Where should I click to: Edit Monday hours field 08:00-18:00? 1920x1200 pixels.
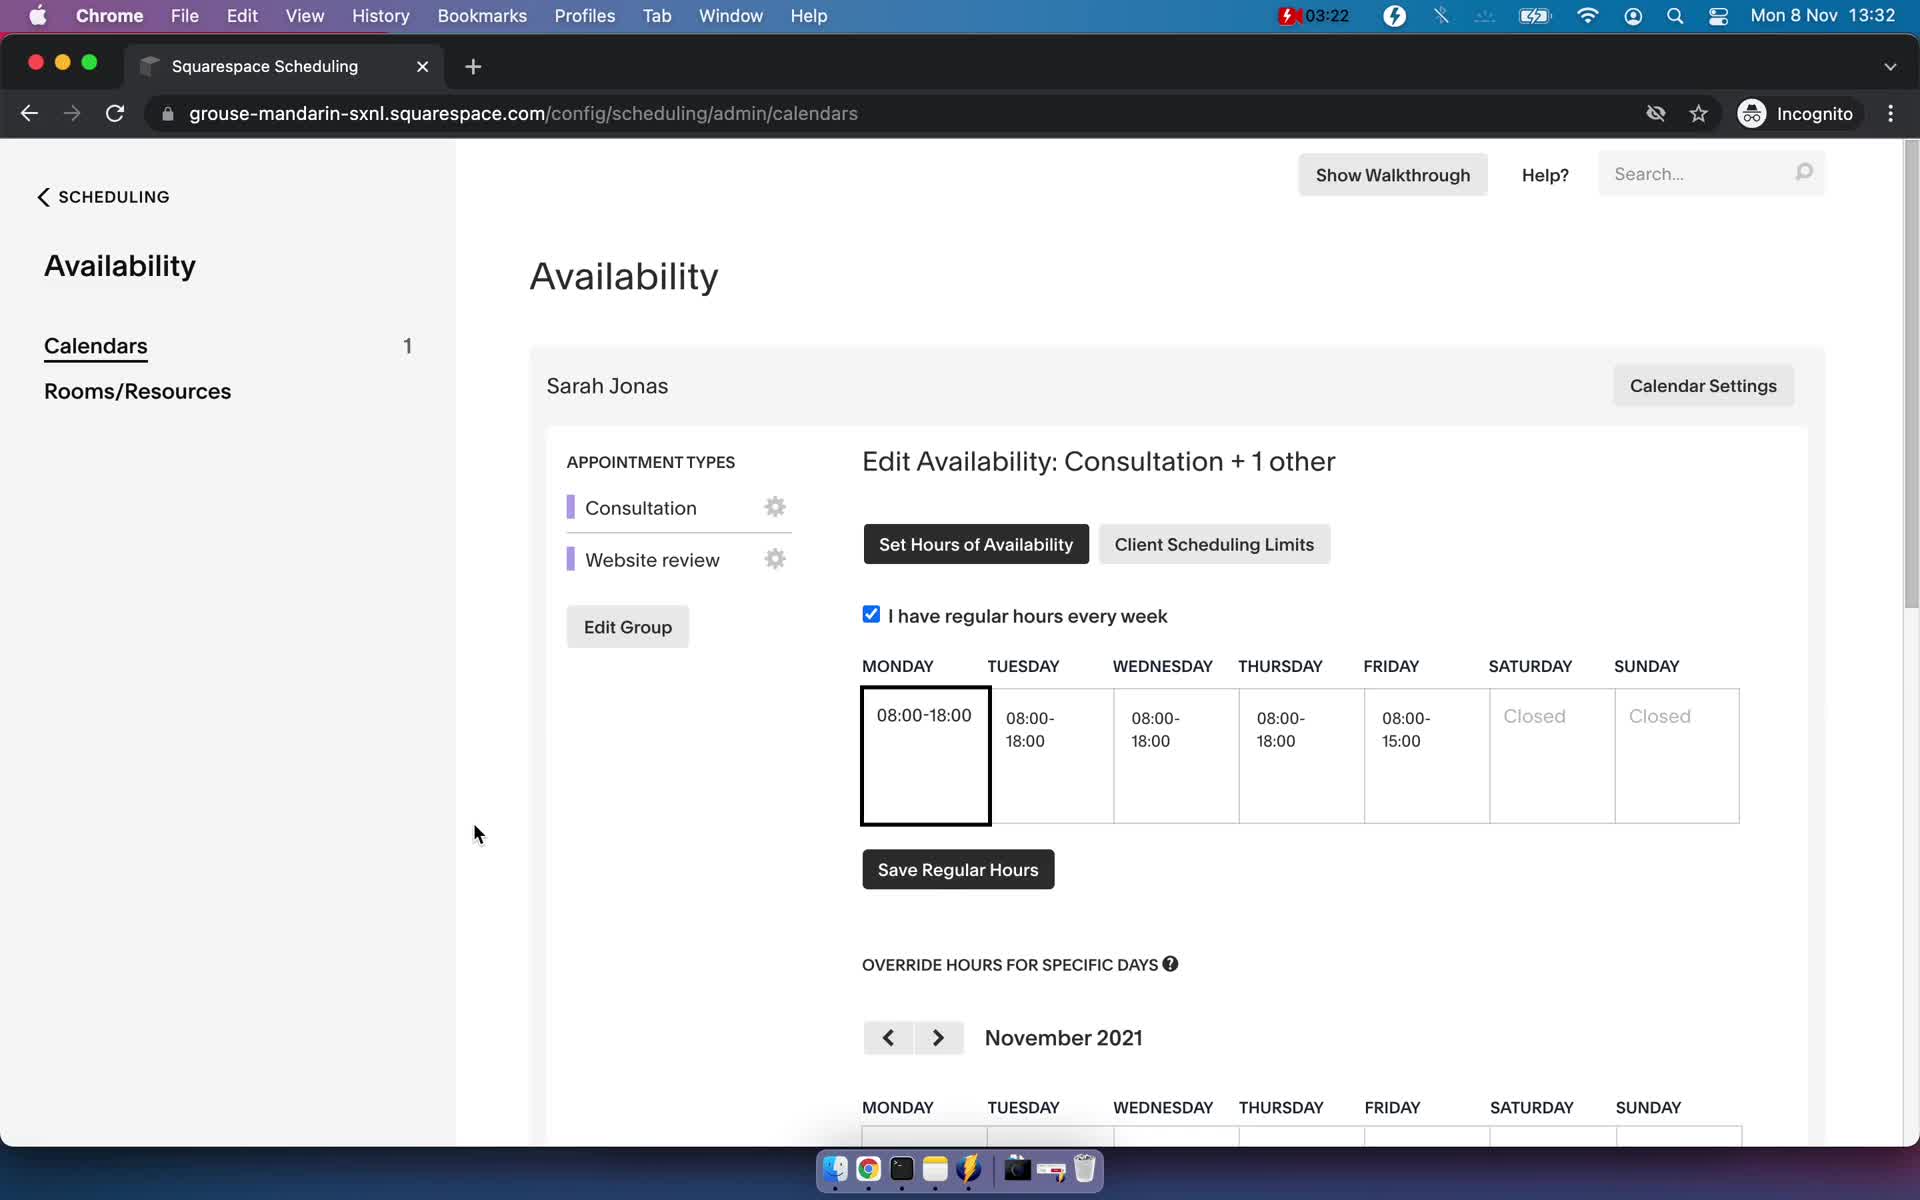click(926, 756)
